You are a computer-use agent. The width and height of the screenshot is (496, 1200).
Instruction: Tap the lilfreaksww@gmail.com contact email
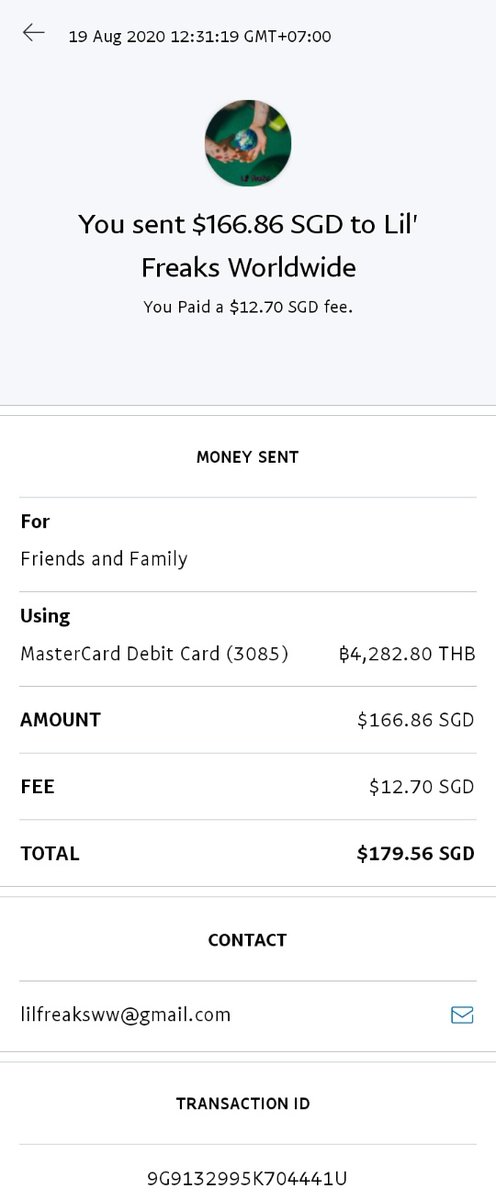pyautogui.click(x=125, y=1015)
